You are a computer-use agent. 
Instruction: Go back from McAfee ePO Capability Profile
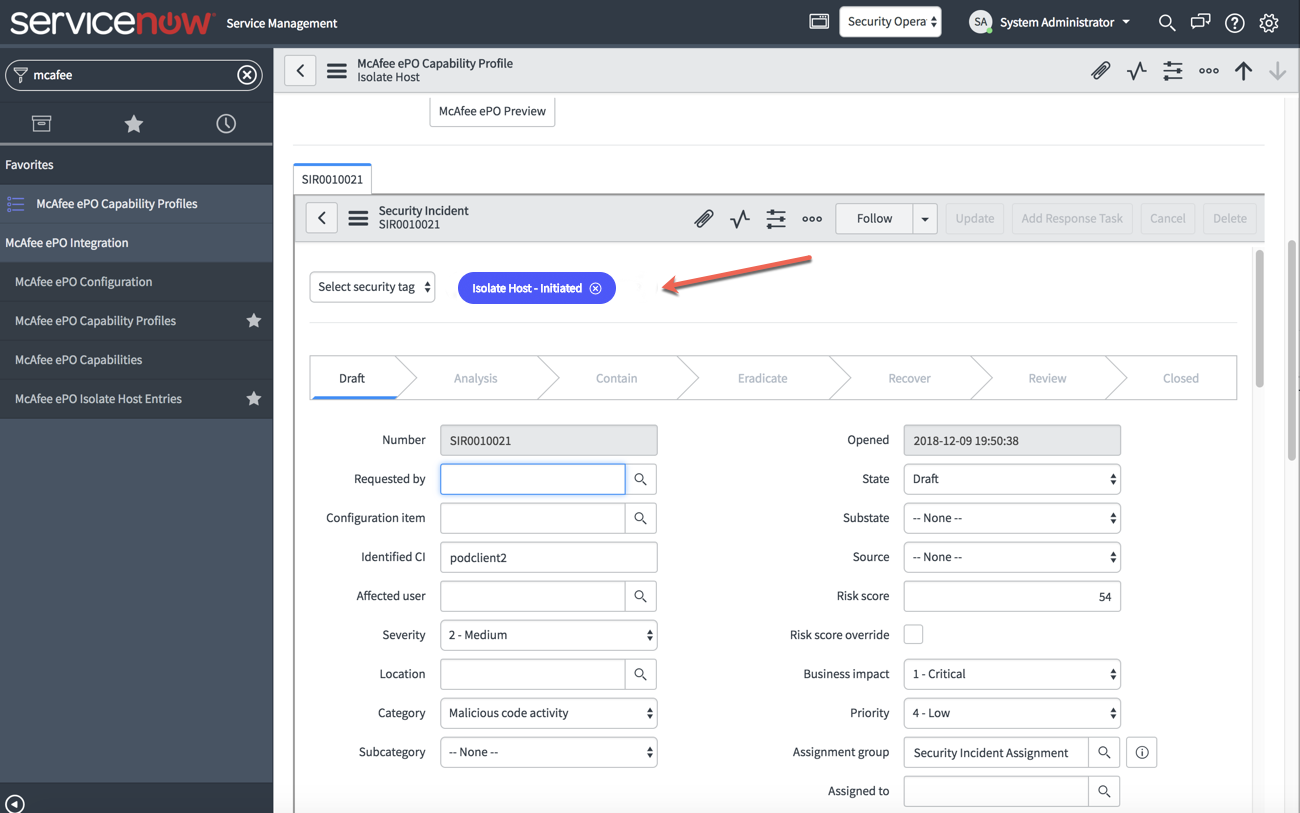[x=300, y=70]
